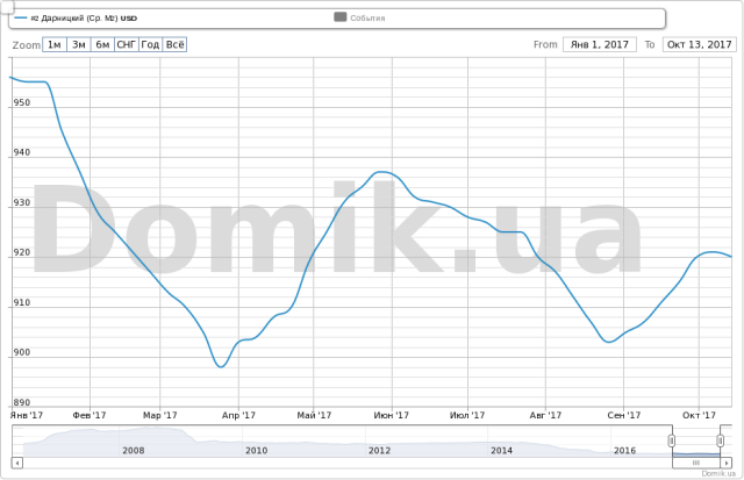
Task: Click the 930 y-axis value
Action: [x=21, y=203]
